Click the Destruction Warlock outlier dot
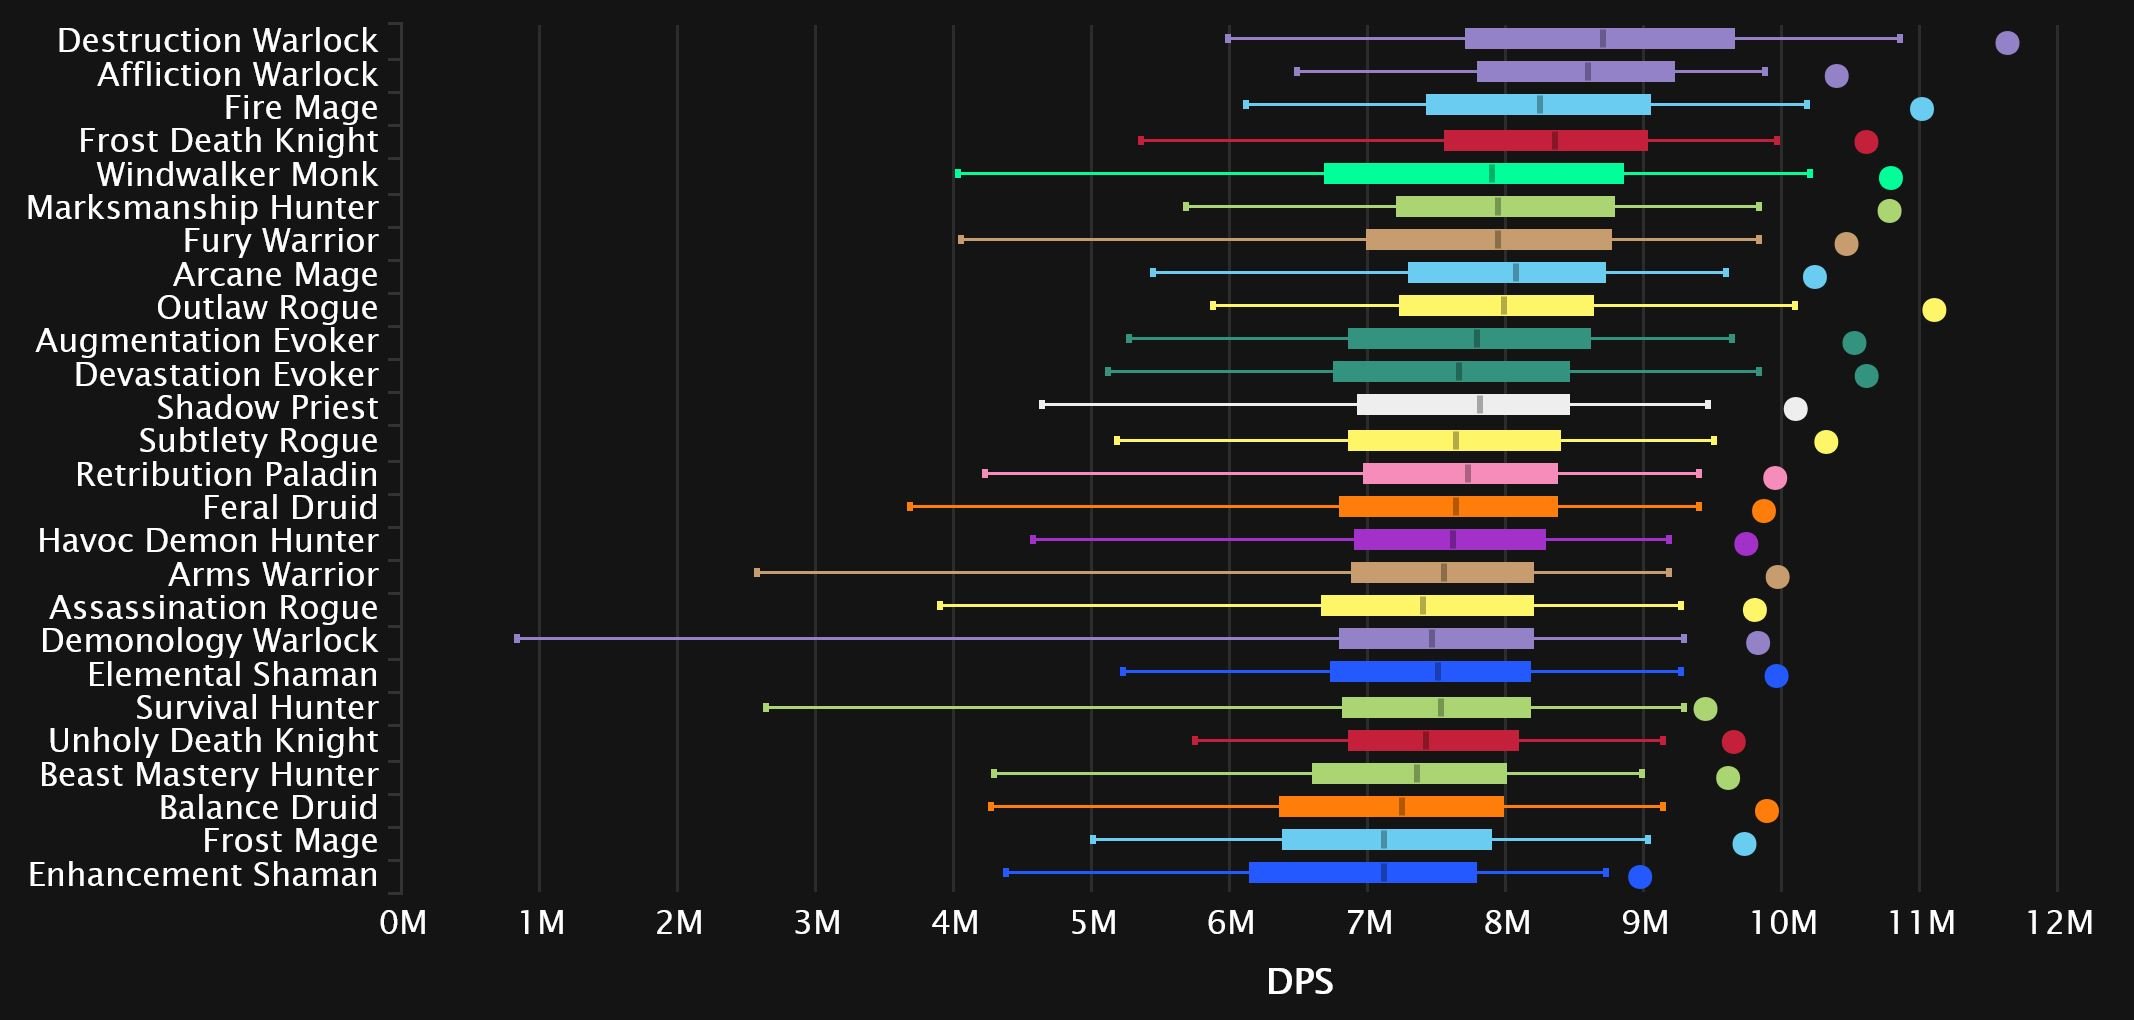This screenshot has height=1020, width=2134. (2006, 43)
